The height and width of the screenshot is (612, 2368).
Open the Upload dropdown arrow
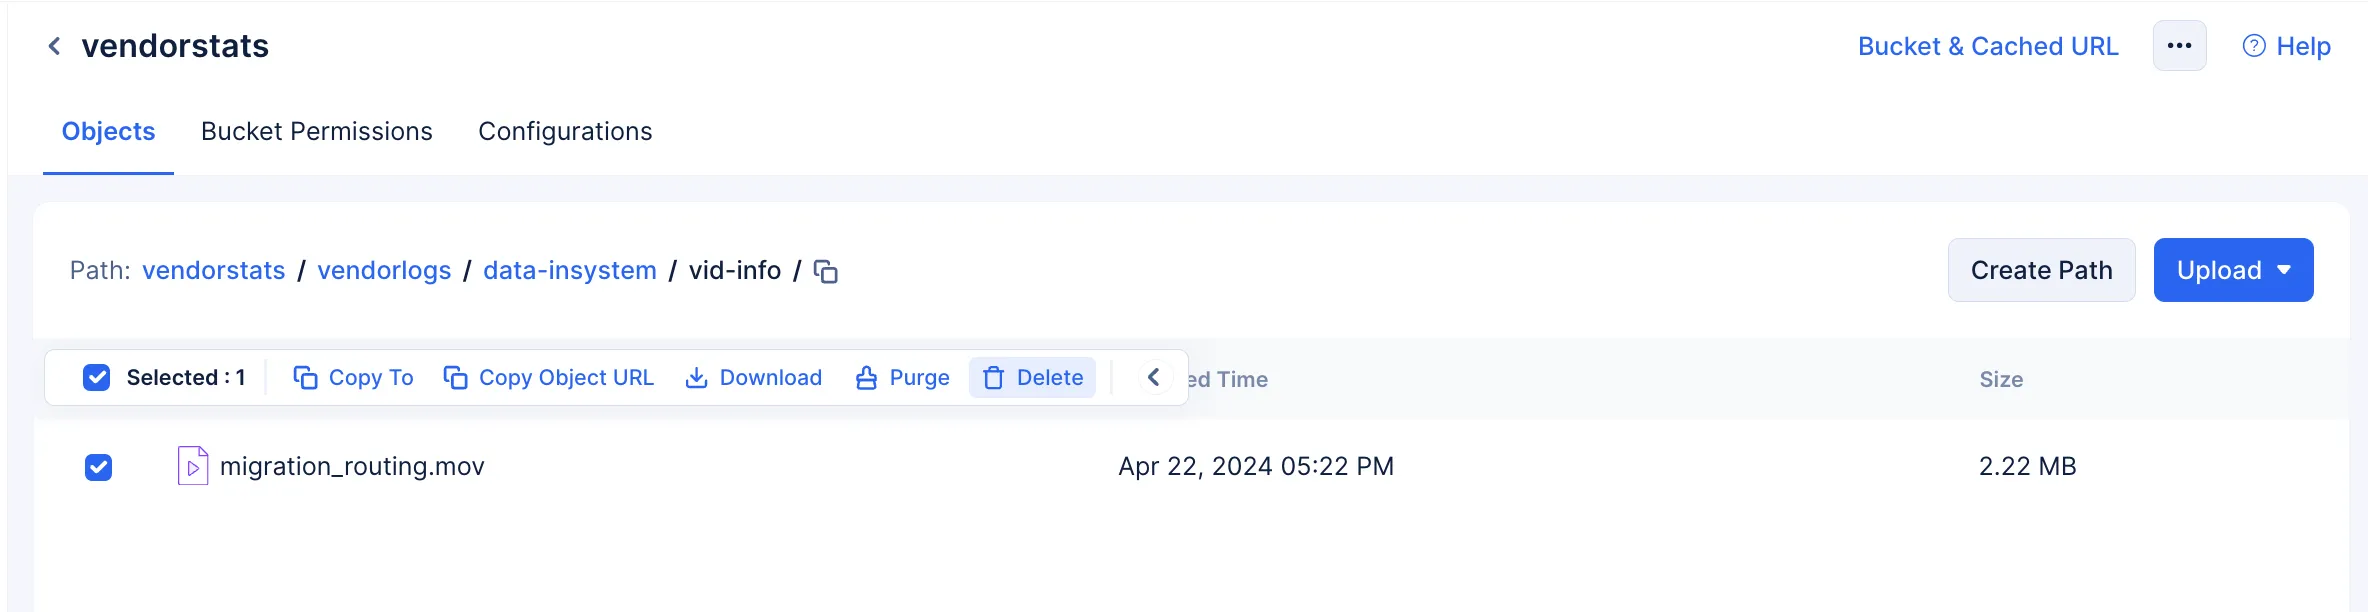point(2284,270)
